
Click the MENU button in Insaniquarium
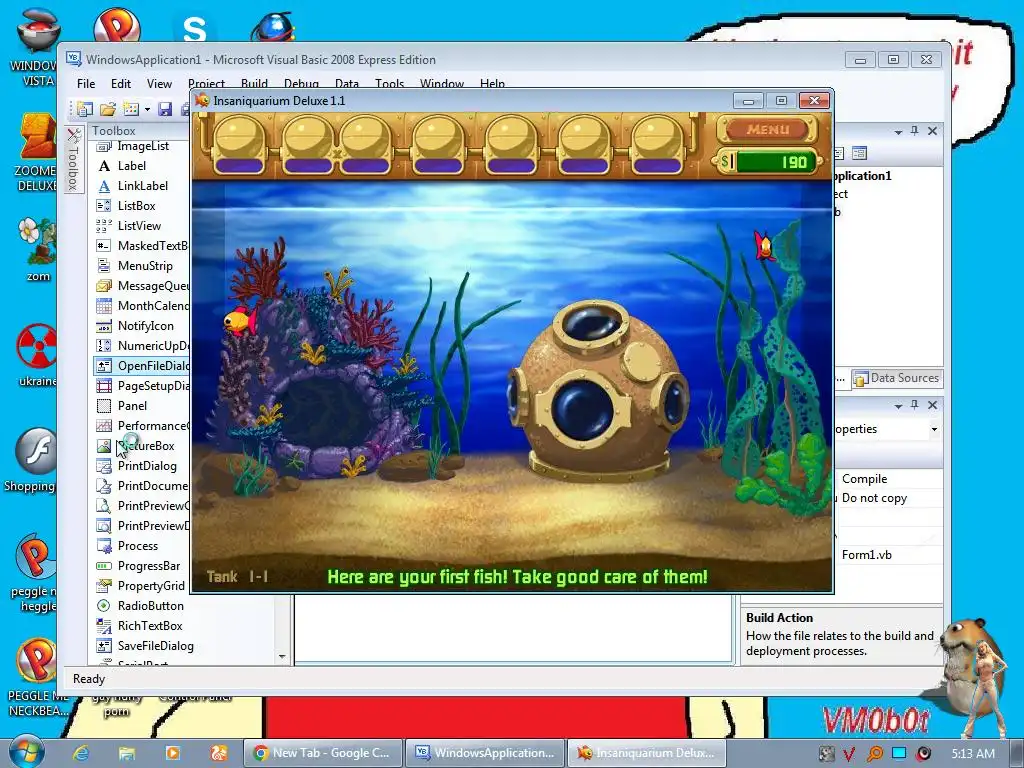pyautogui.click(x=768, y=129)
